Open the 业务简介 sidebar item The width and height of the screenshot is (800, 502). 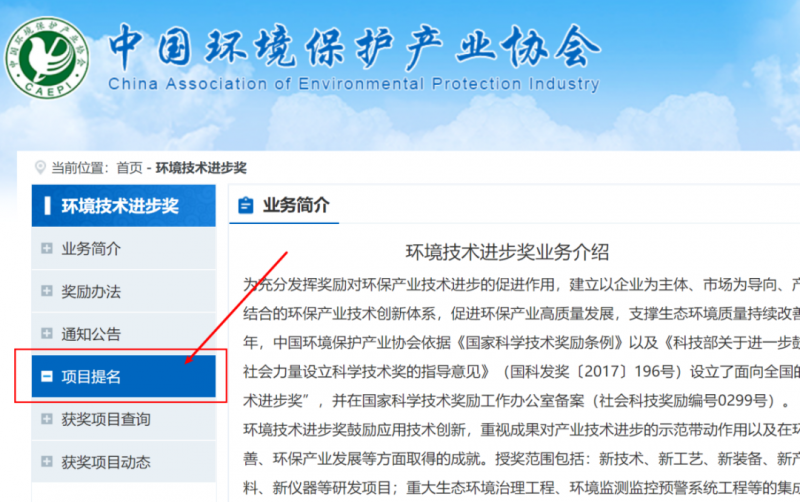(x=91, y=249)
